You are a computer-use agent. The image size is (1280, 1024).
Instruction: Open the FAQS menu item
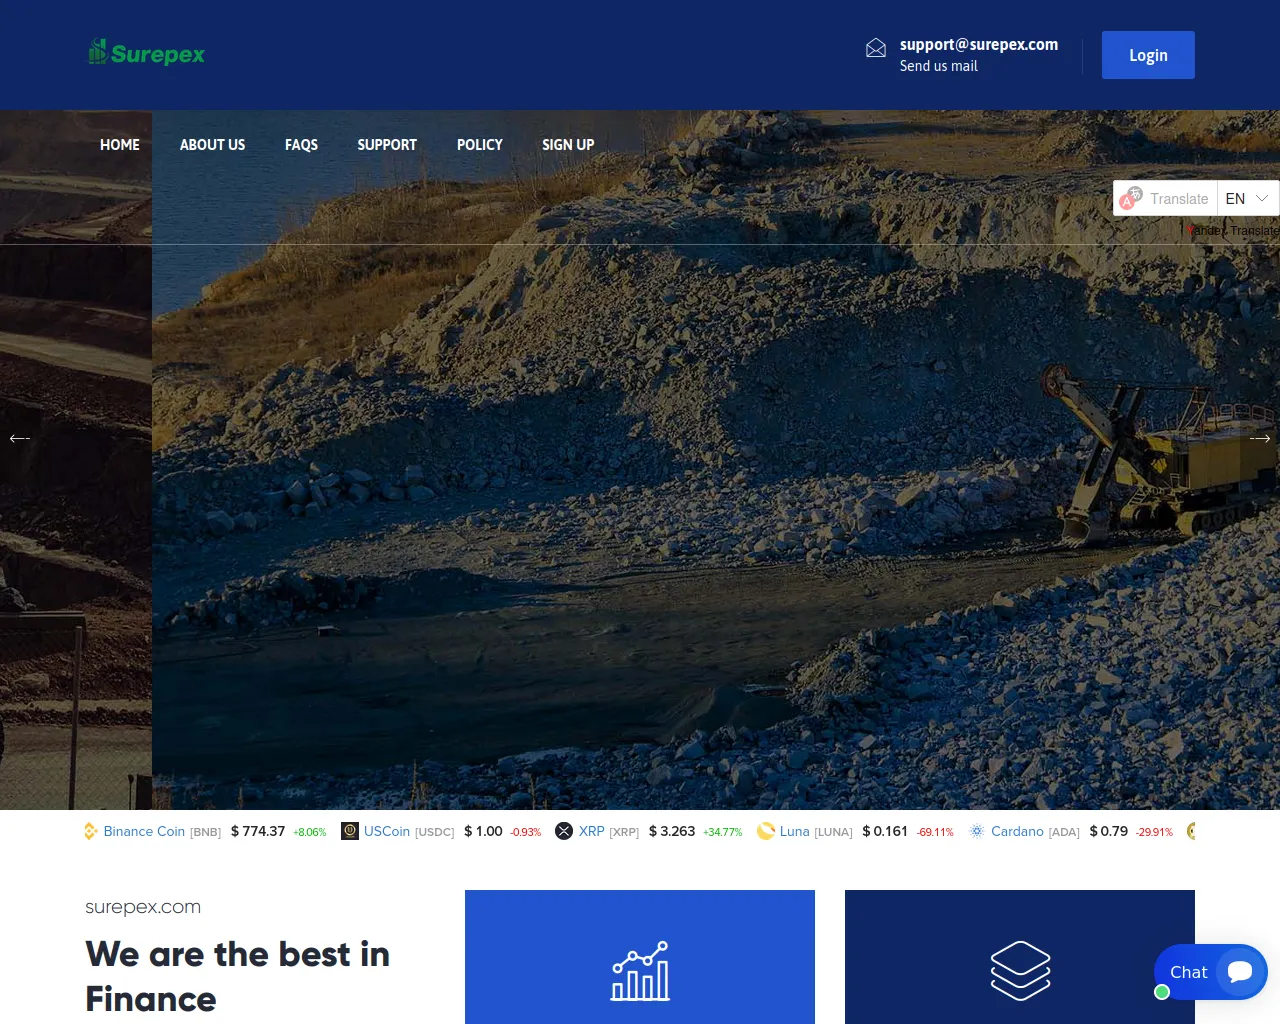tap(301, 145)
